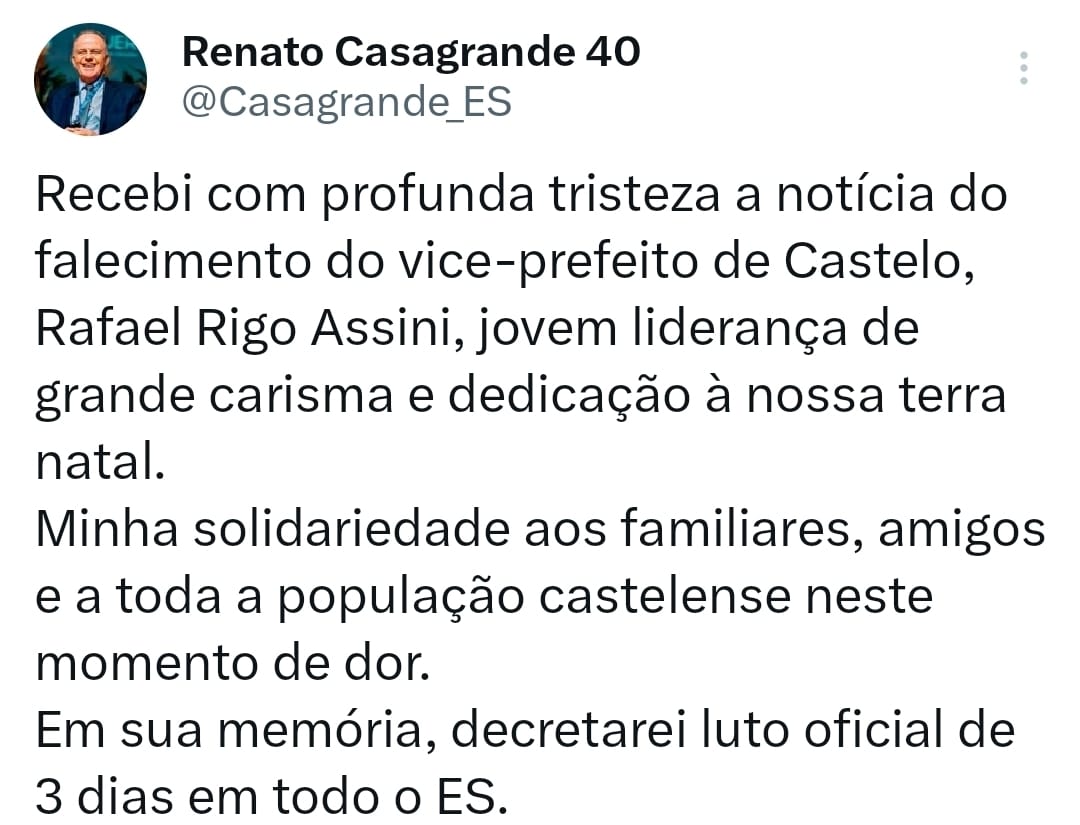The image size is (1080, 825).
Task: Open the three-dot more options menu
Action: pyautogui.click(x=1024, y=68)
